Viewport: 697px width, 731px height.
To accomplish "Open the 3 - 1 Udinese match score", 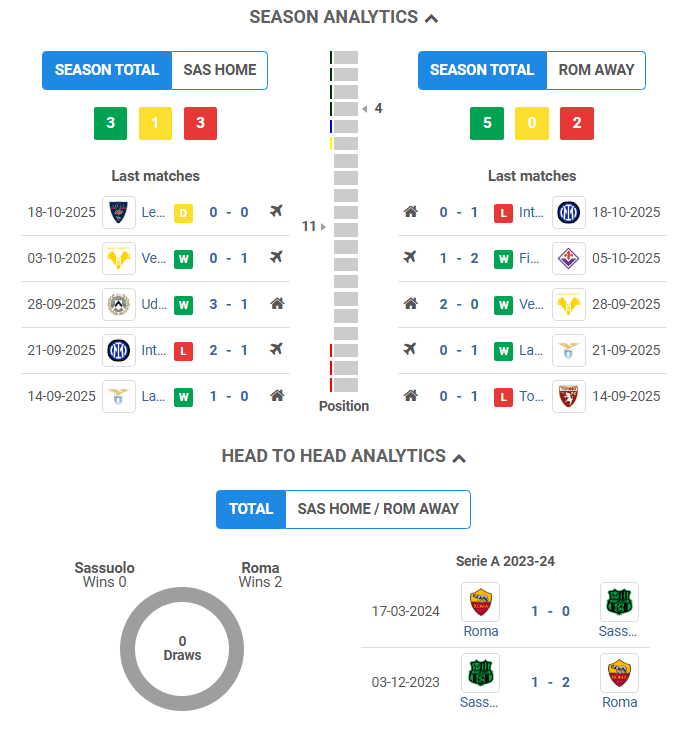I will tap(229, 304).
